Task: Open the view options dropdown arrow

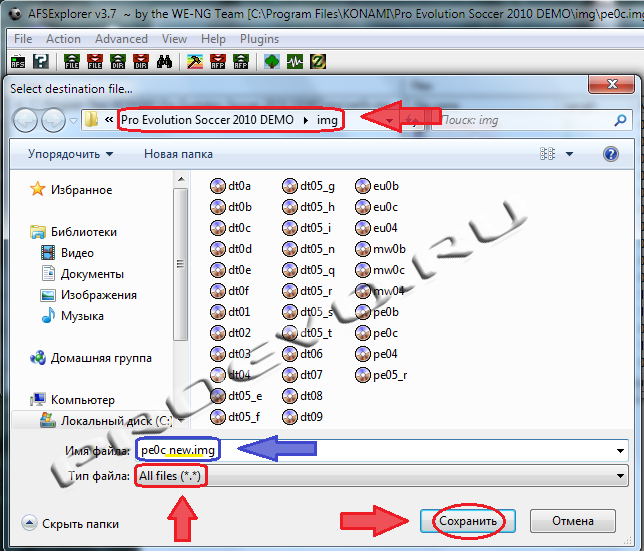Action: point(569,154)
